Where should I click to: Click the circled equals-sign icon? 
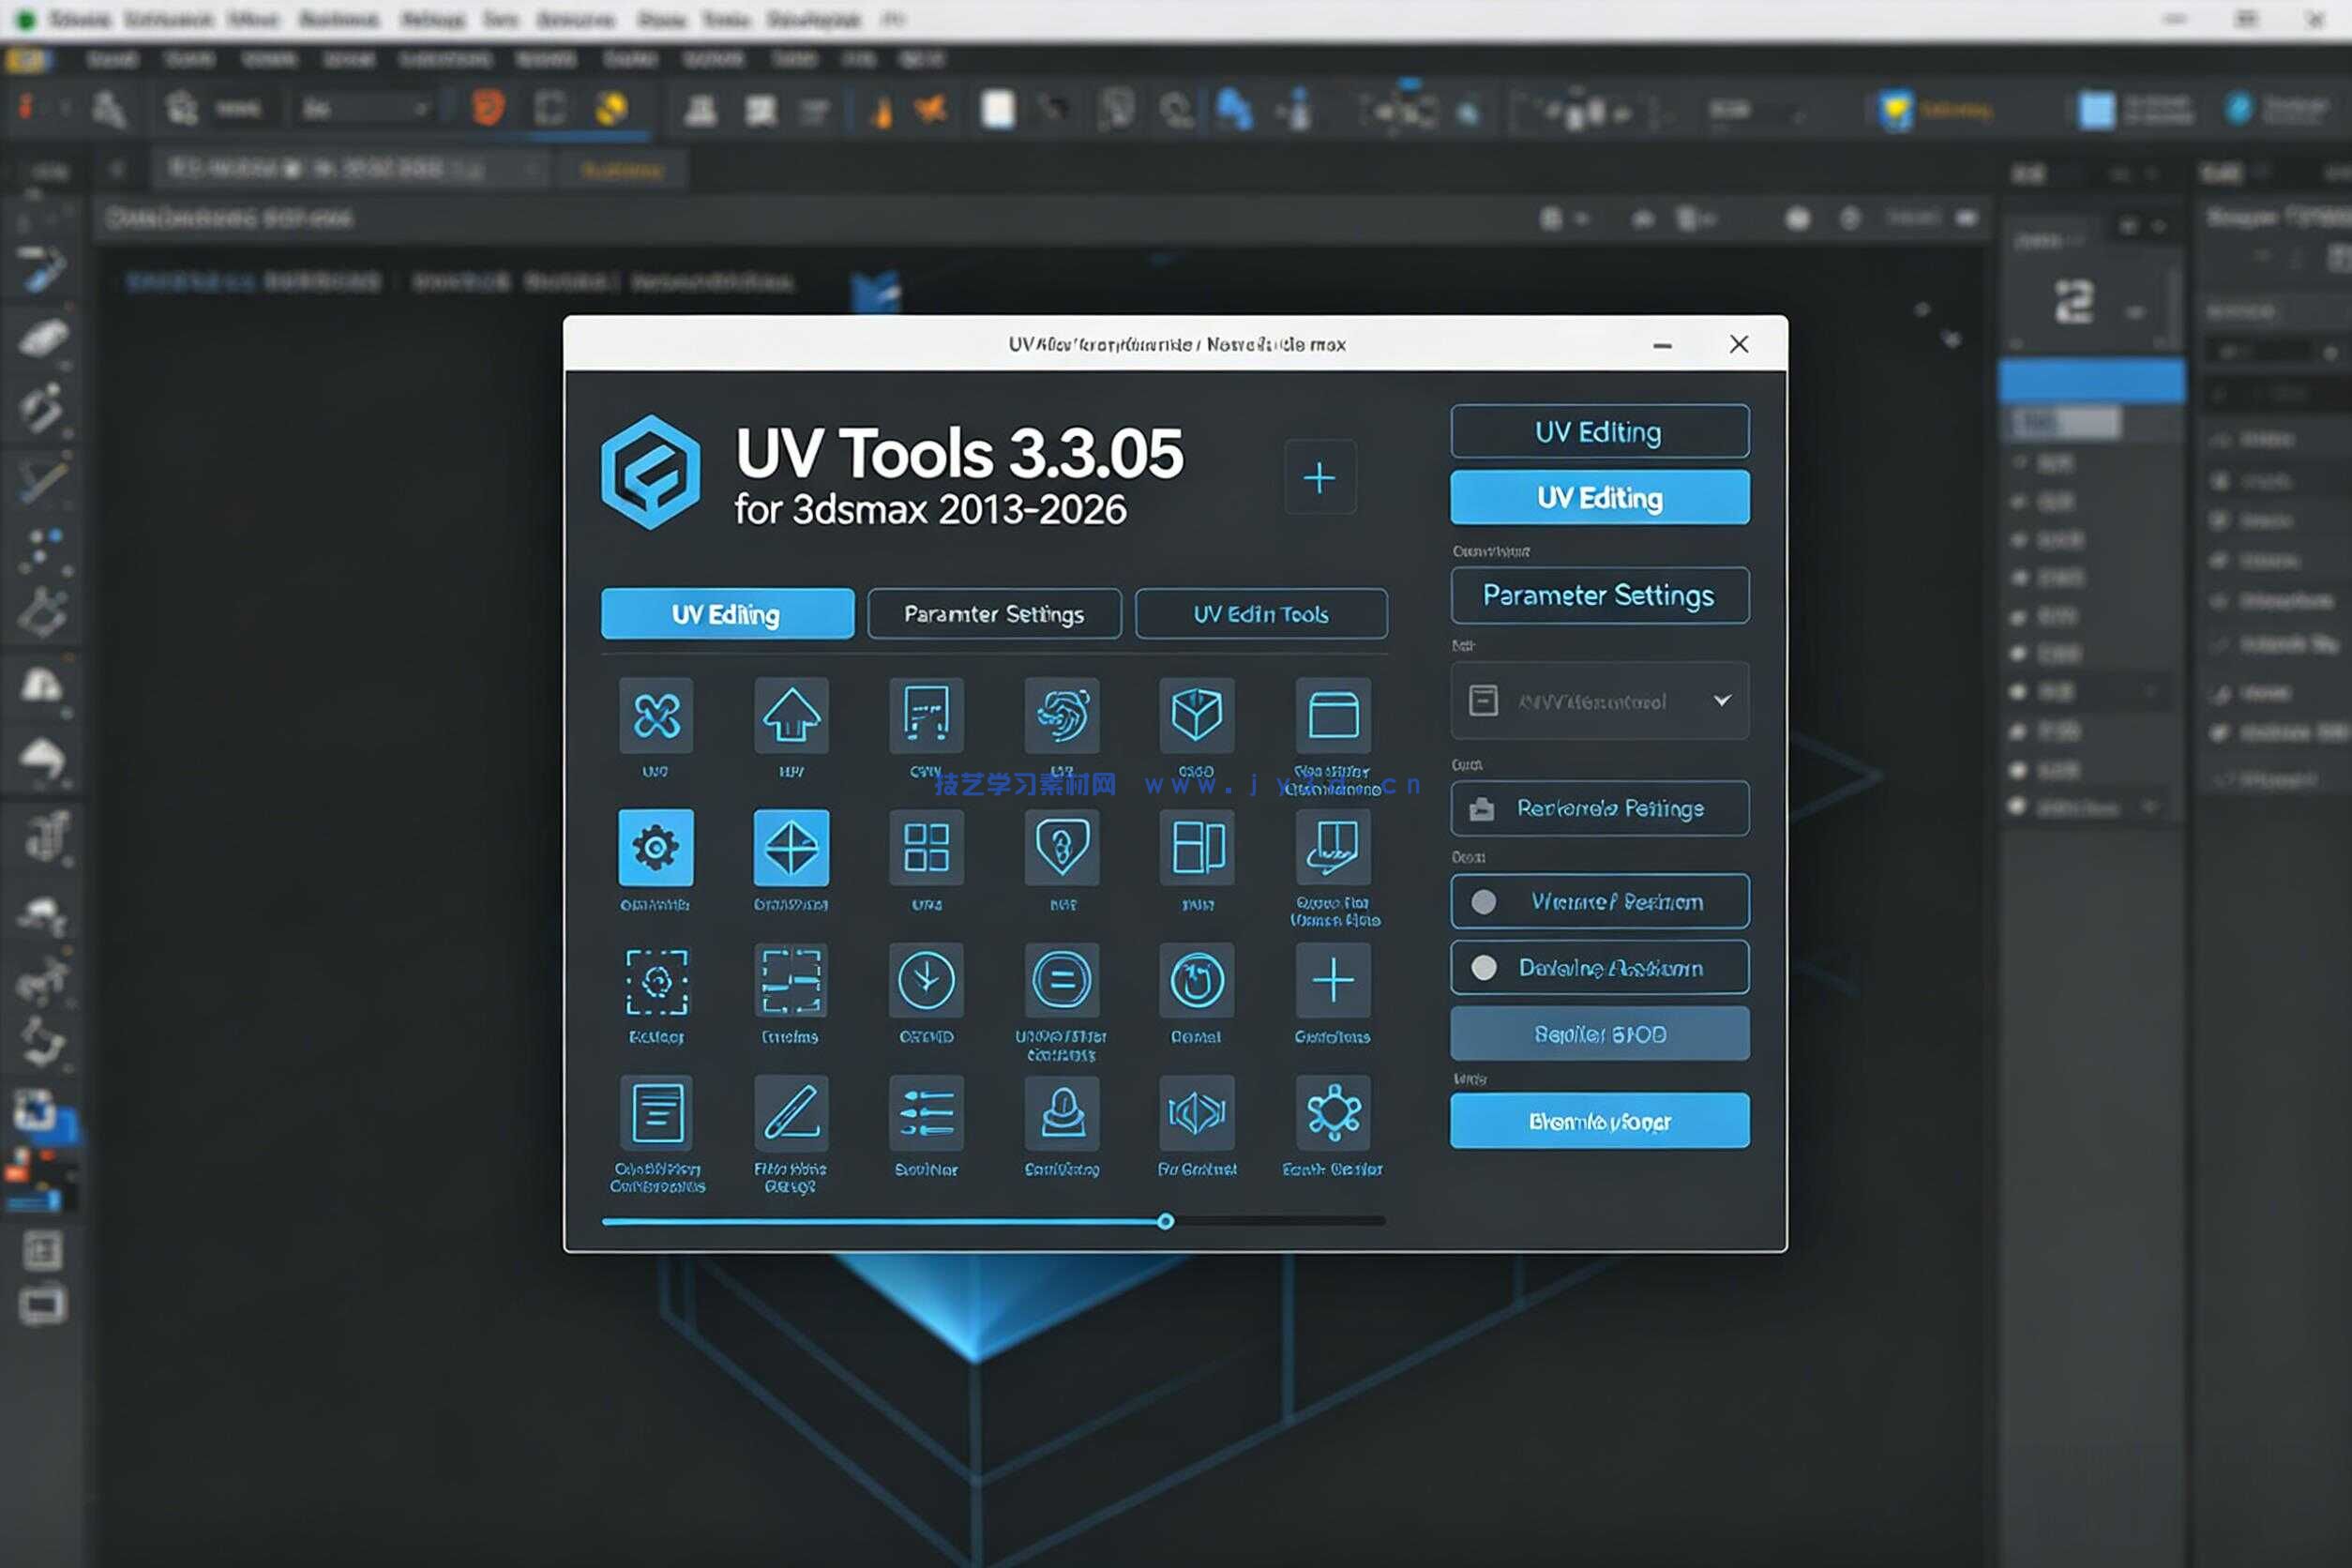coord(1062,981)
